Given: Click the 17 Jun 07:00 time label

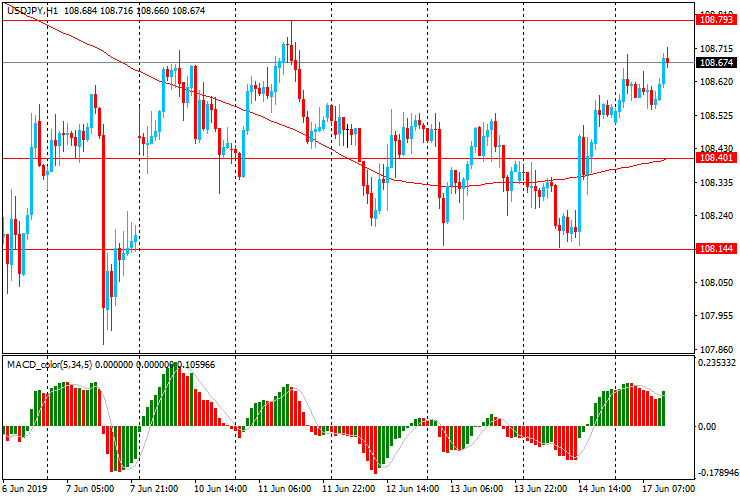Looking at the screenshot, I should [x=669, y=488].
